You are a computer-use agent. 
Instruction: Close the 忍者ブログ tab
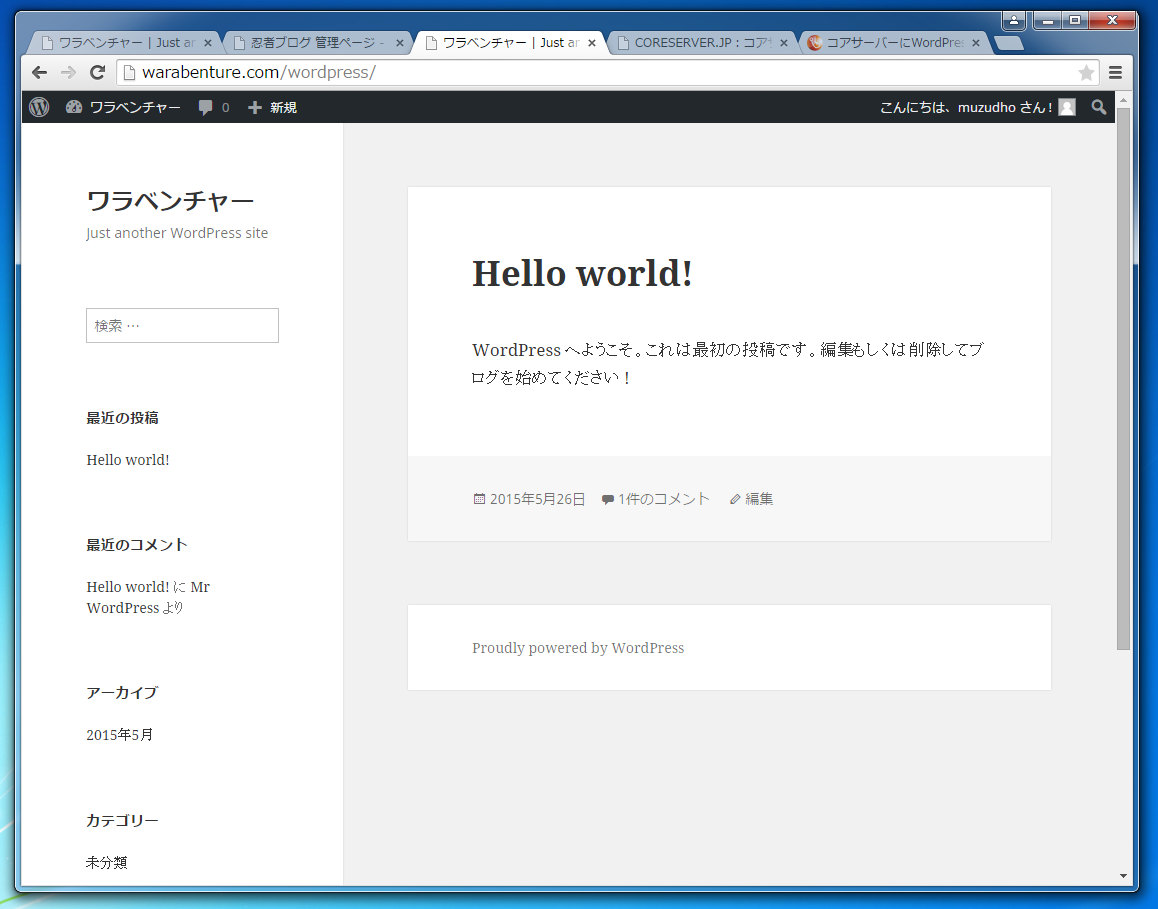400,43
